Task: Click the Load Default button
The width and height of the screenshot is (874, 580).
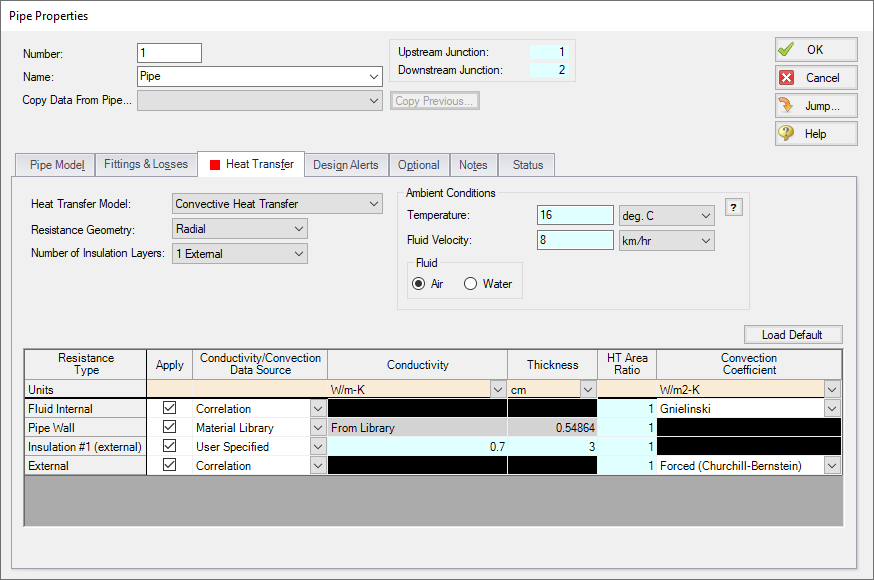Action: click(x=793, y=335)
